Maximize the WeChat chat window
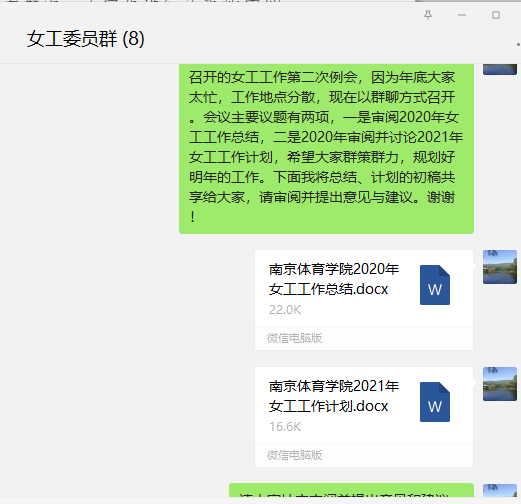Viewport: 521px width, 504px height. [496, 15]
